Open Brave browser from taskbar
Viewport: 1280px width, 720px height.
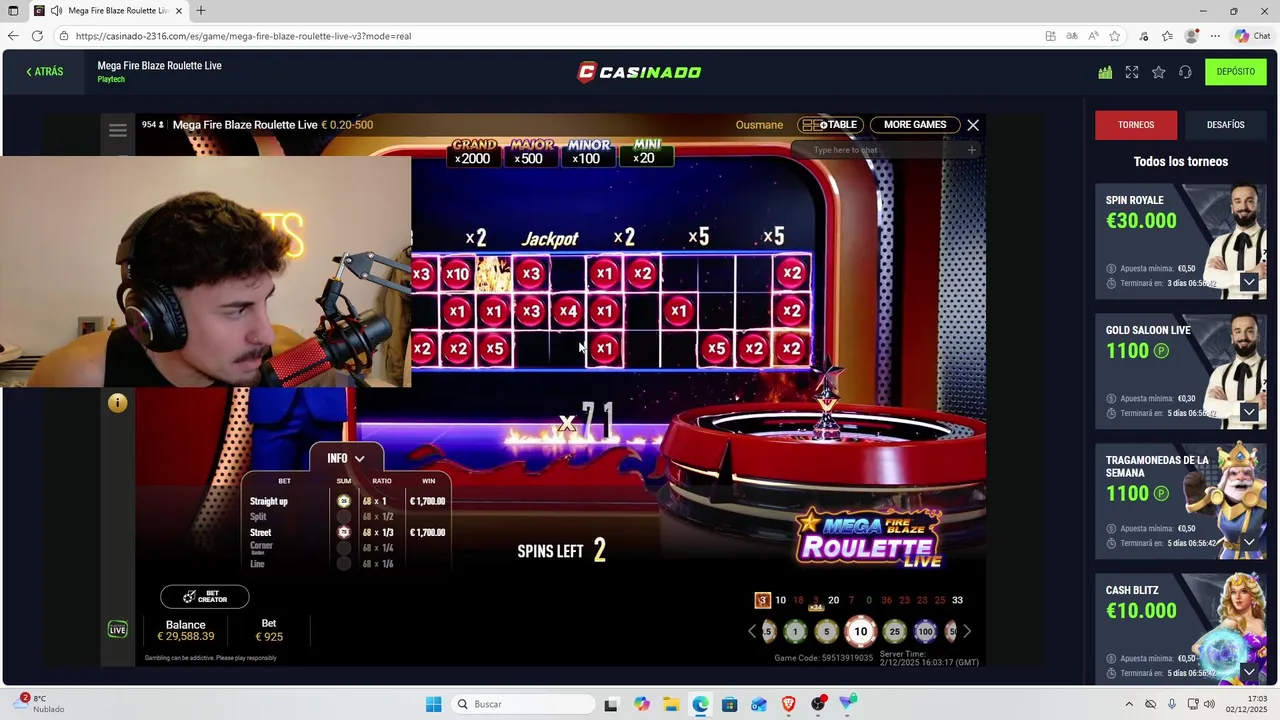click(789, 704)
